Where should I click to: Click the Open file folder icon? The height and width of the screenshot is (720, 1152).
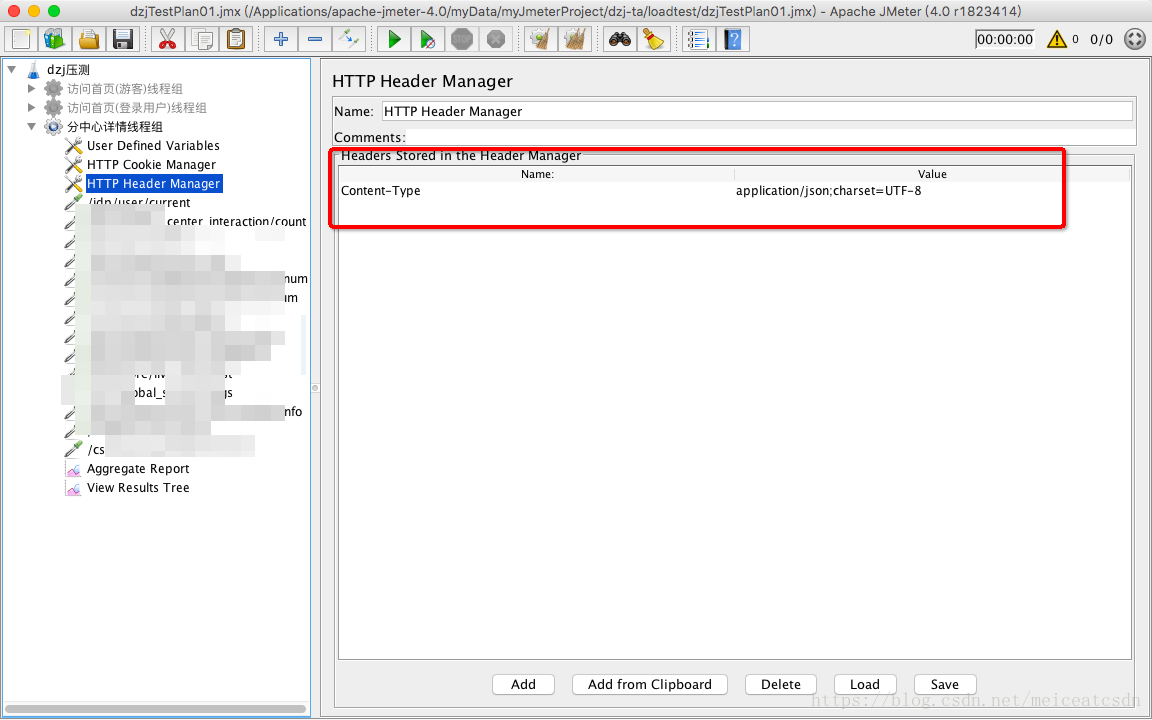[89, 39]
